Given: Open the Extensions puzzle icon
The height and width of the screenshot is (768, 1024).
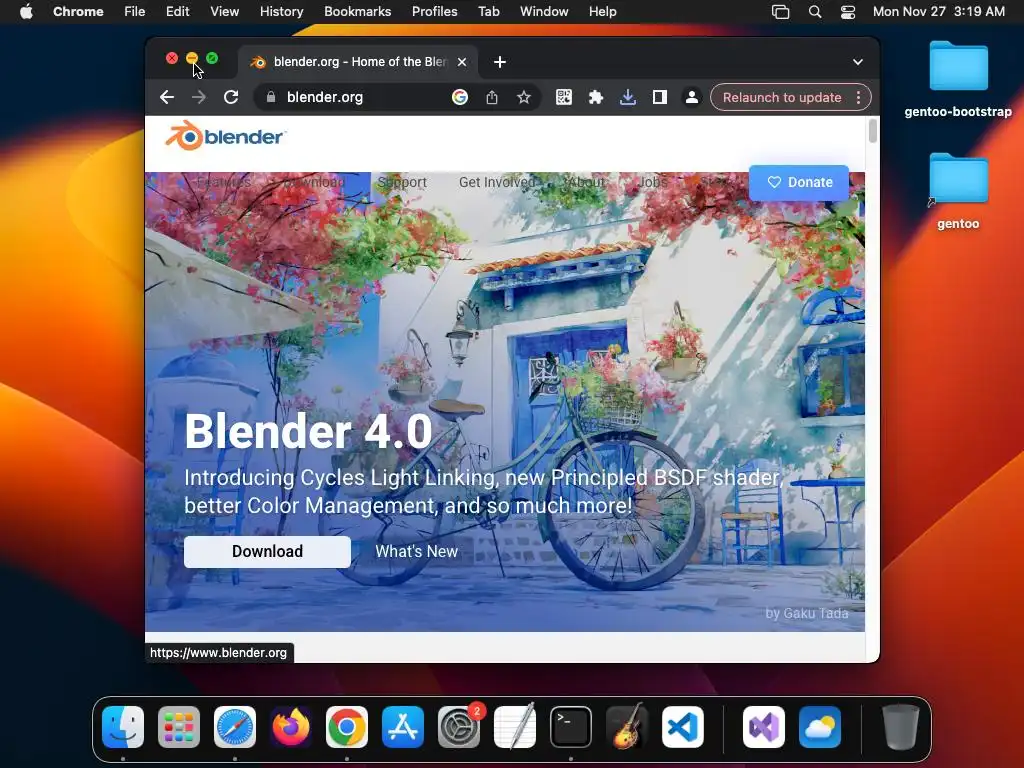Looking at the screenshot, I should (596, 97).
